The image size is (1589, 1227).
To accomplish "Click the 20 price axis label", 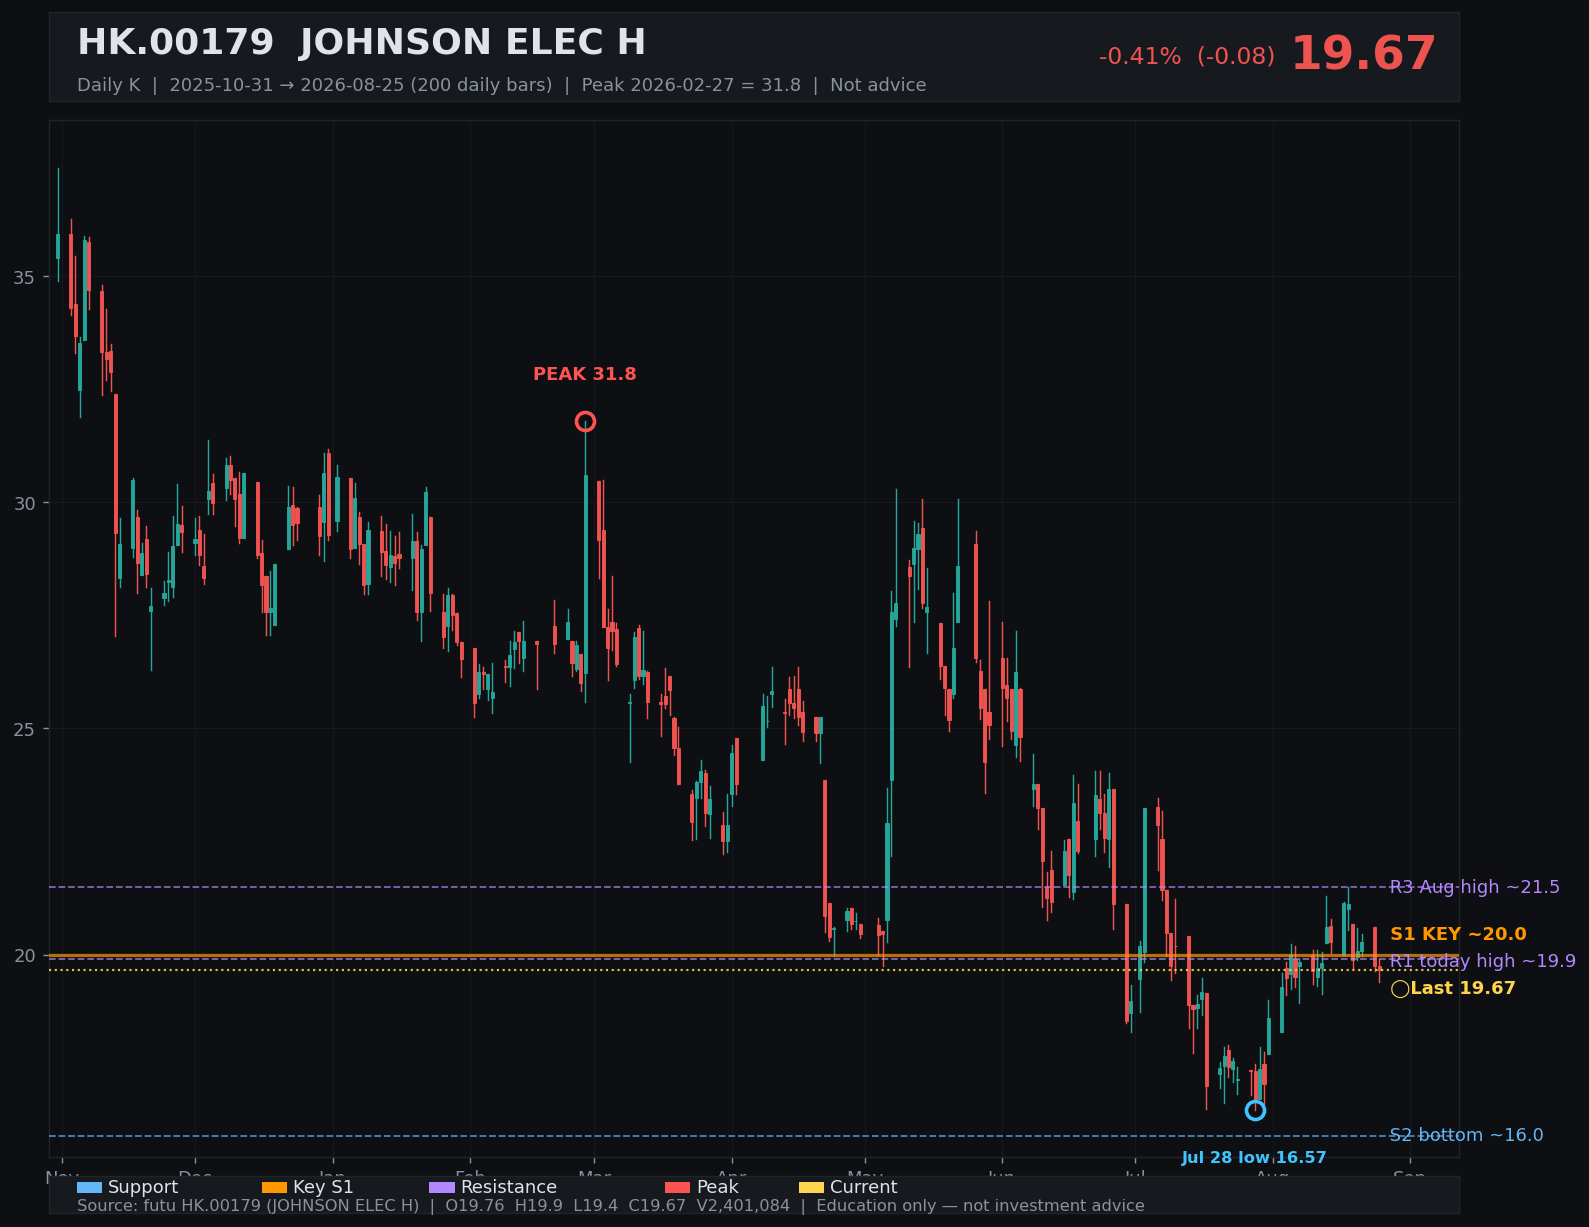I will [x=24, y=956].
